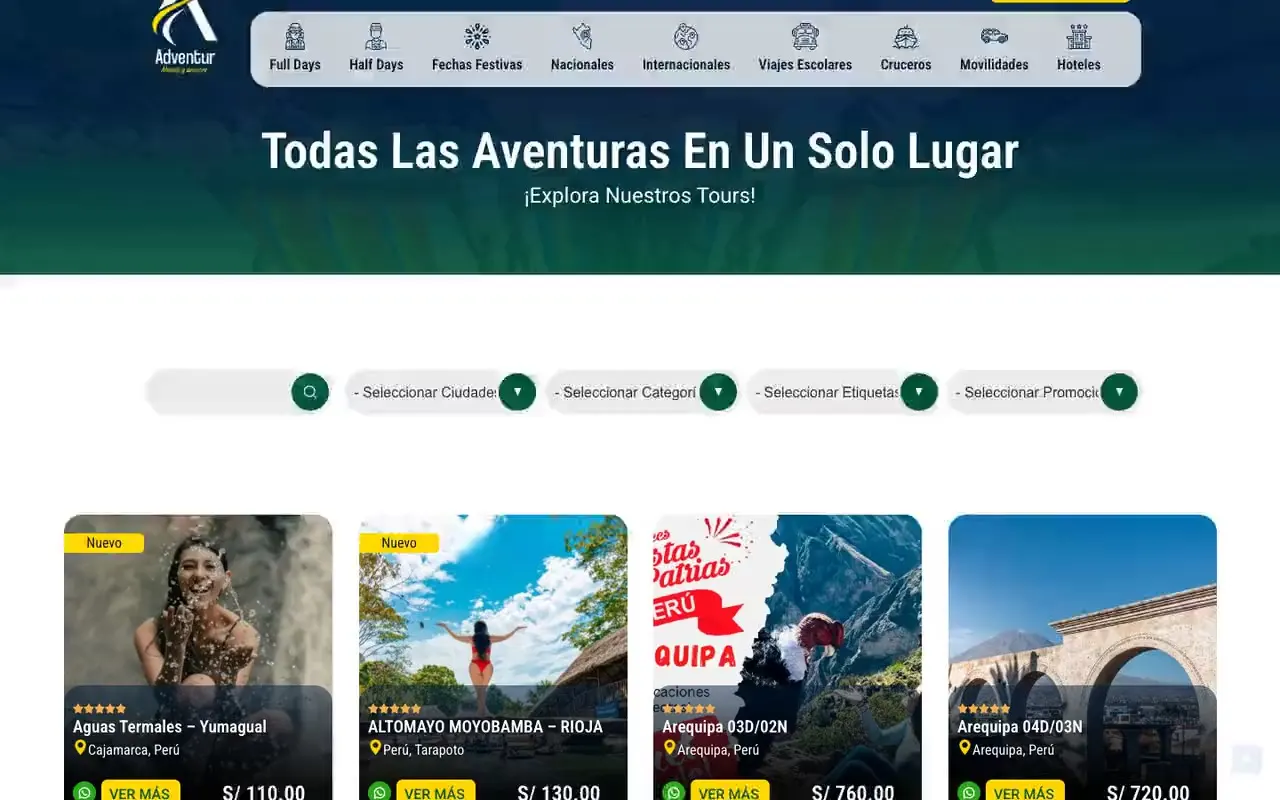
Task: Click WhatsApp icon on Aguas Termales card
Action: click(85, 792)
